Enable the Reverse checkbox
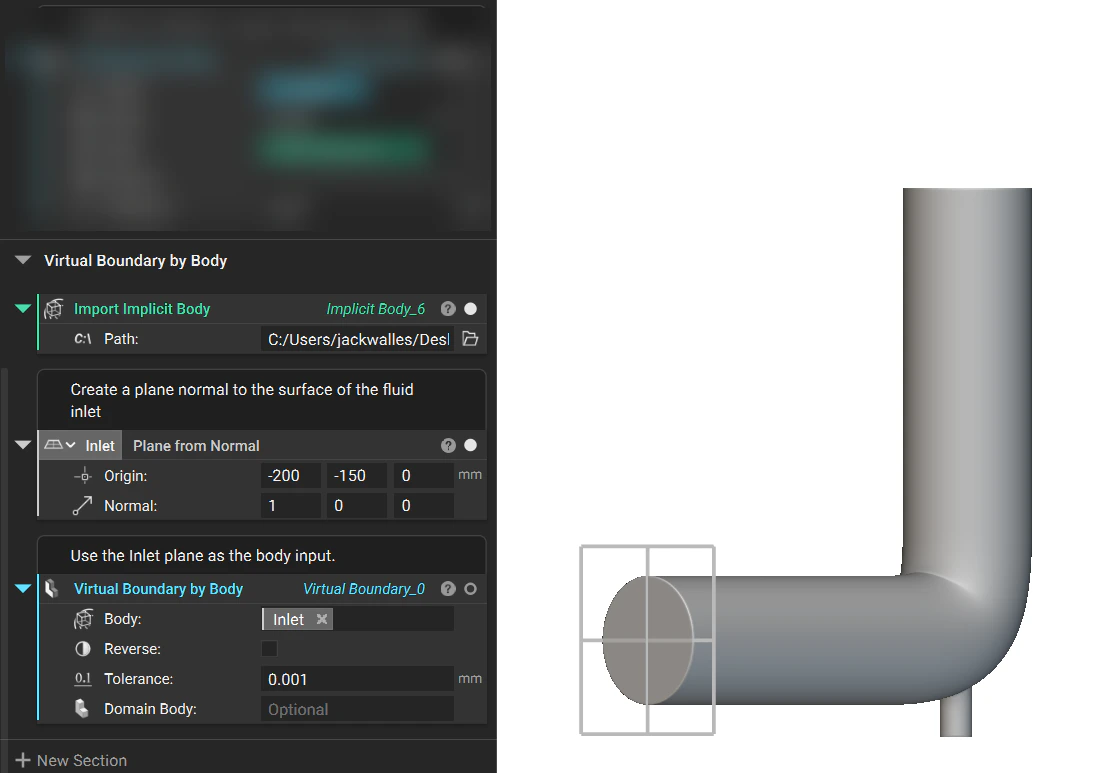Screen dimensions: 1095x773 point(269,649)
